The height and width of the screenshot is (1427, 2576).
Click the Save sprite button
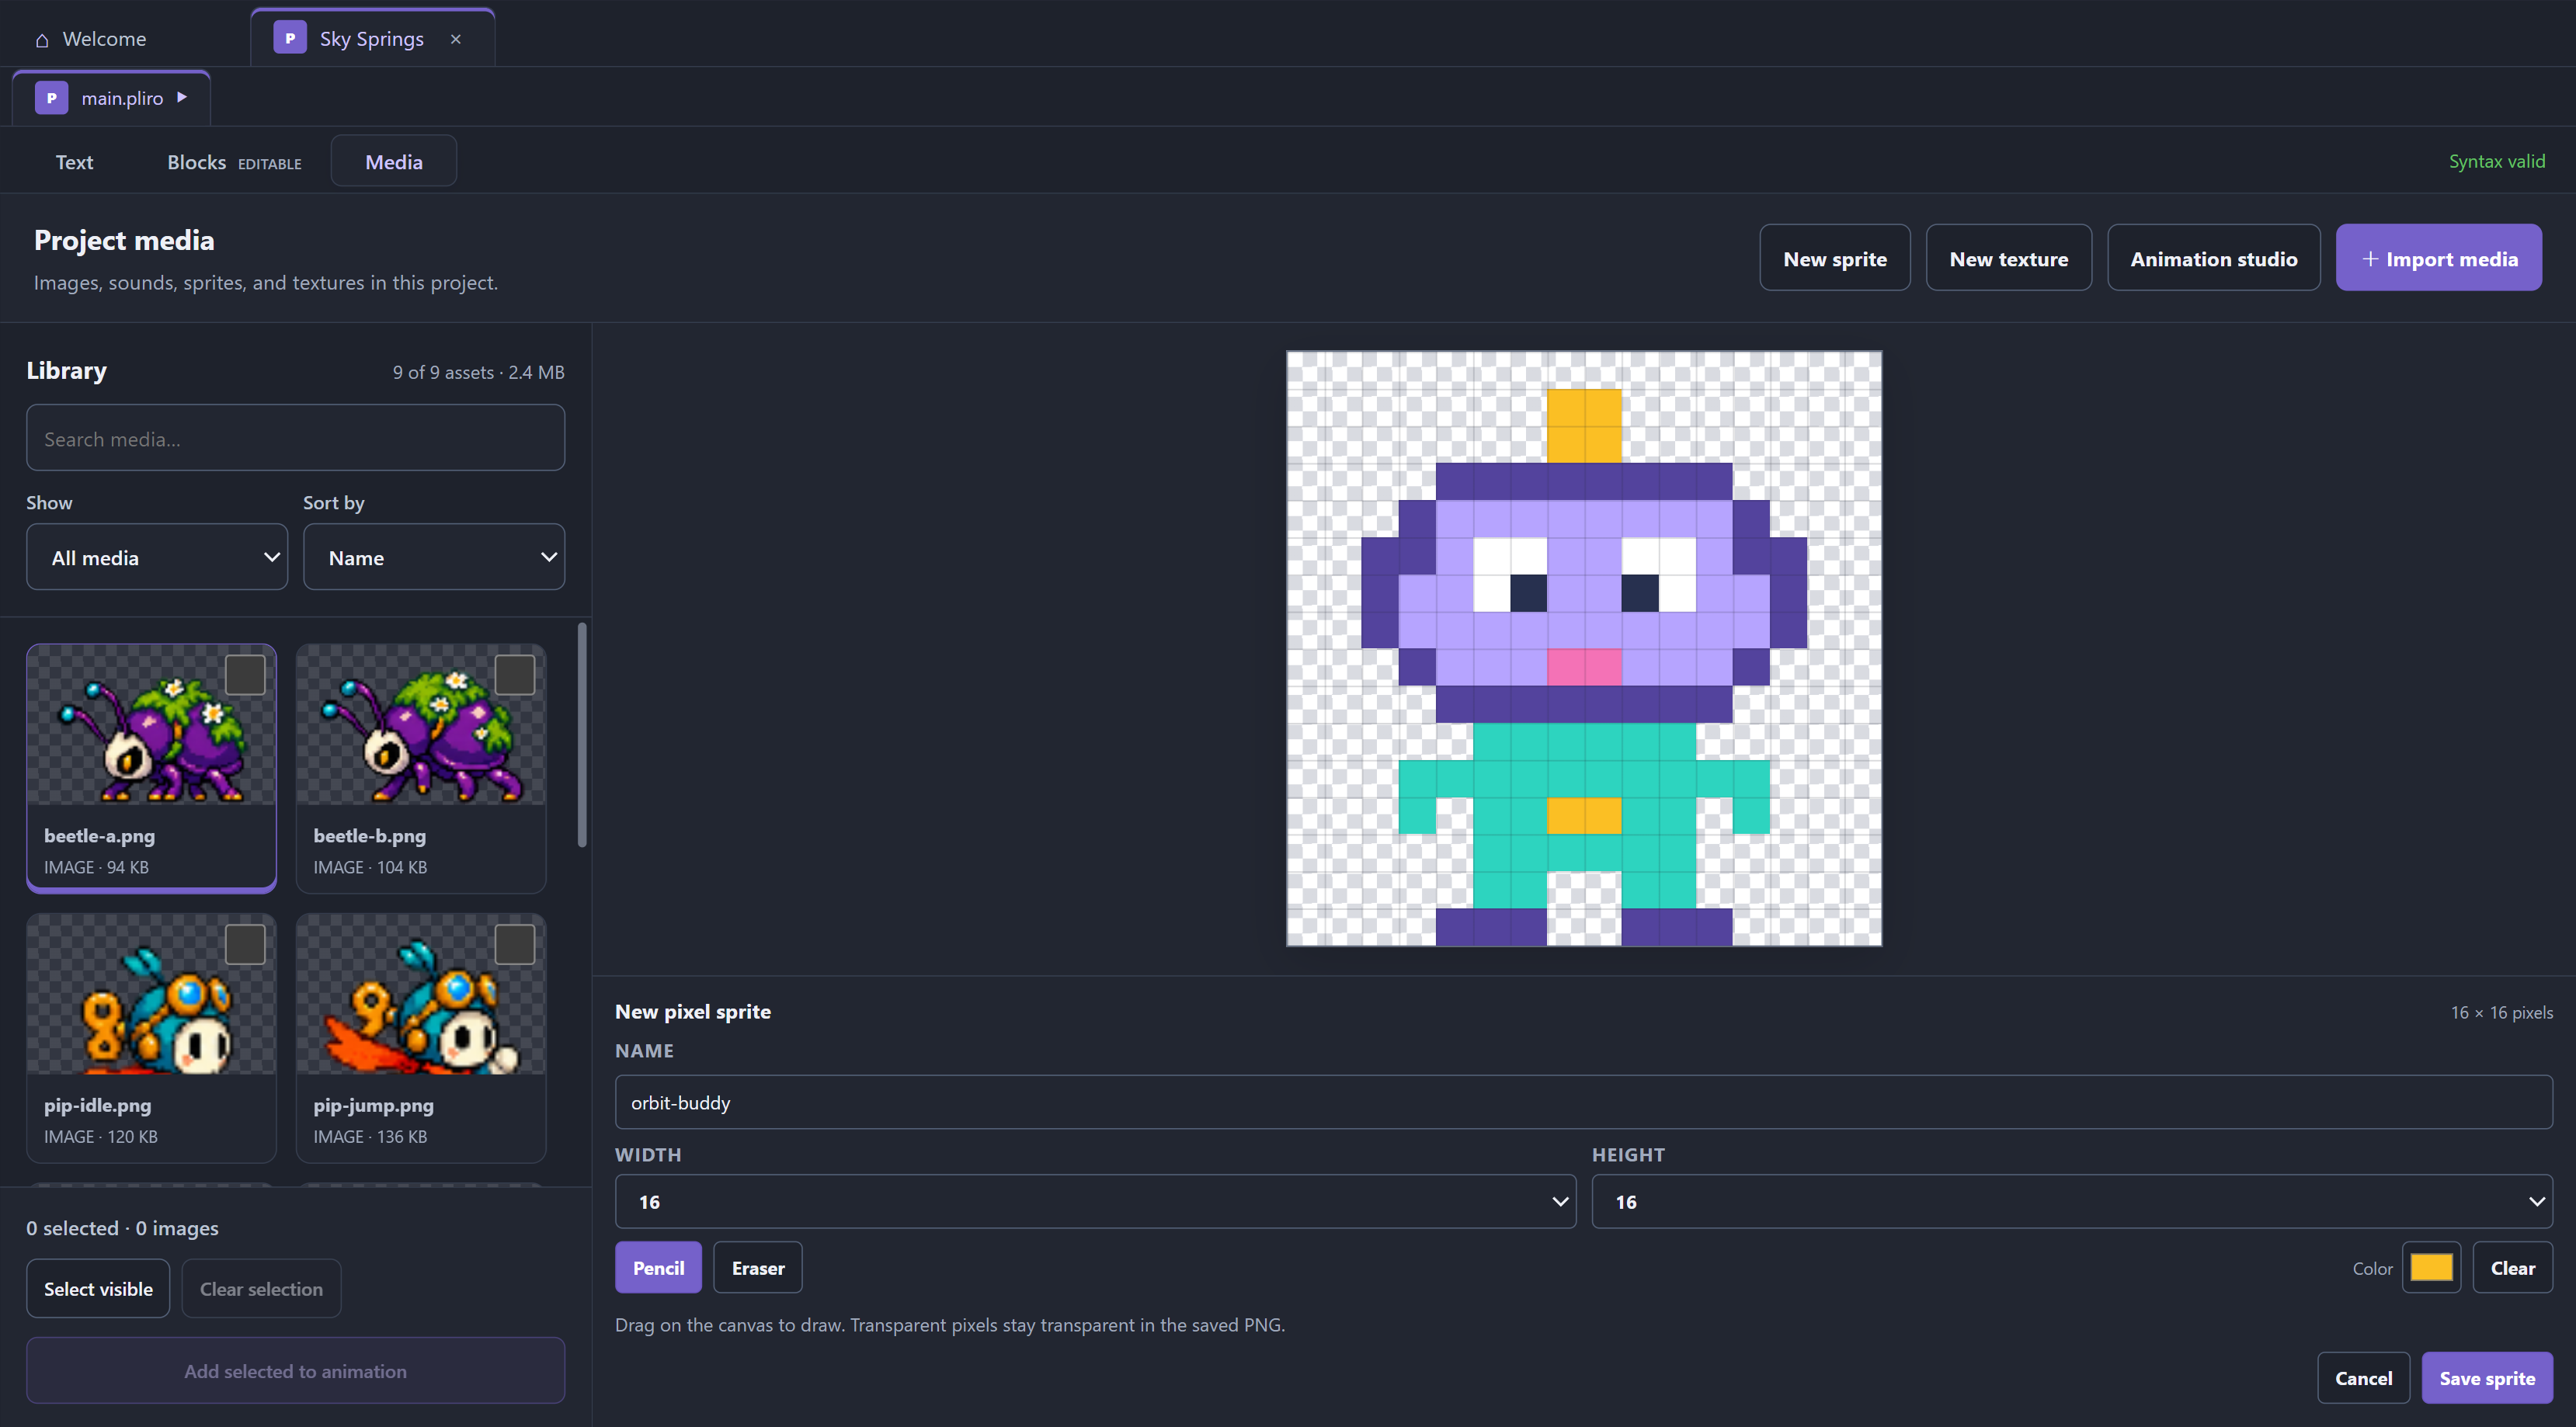2487,1377
